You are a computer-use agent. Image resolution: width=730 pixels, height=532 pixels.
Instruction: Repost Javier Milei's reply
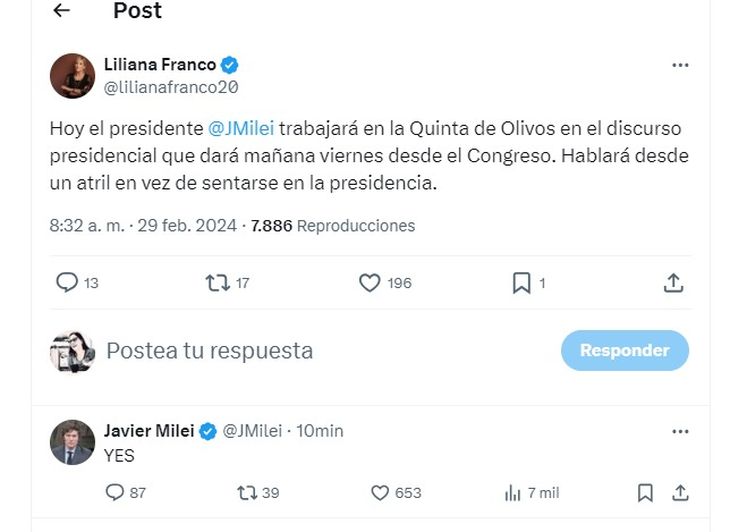(x=247, y=492)
